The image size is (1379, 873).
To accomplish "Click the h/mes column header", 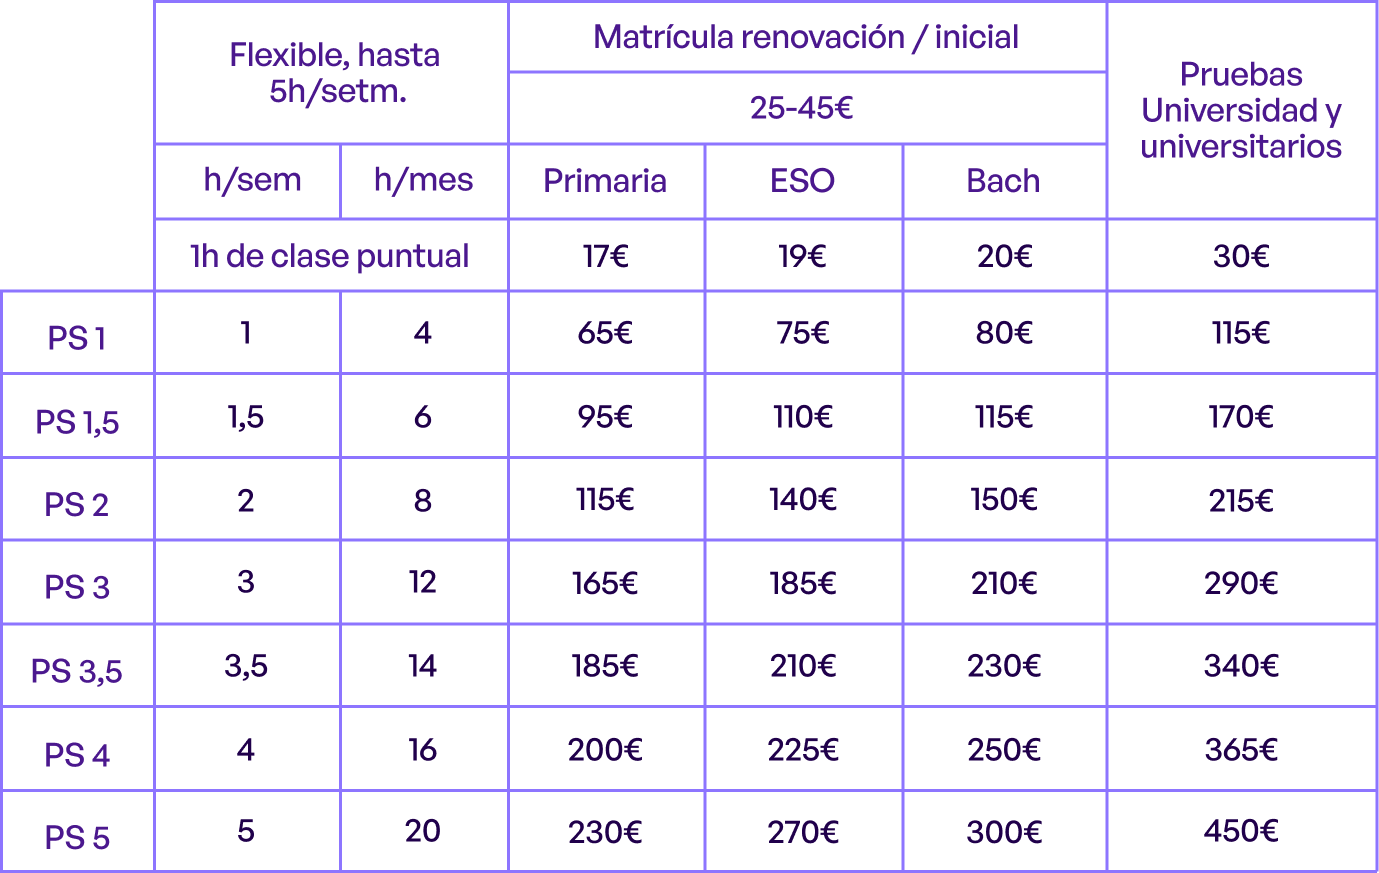I will click(x=424, y=181).
